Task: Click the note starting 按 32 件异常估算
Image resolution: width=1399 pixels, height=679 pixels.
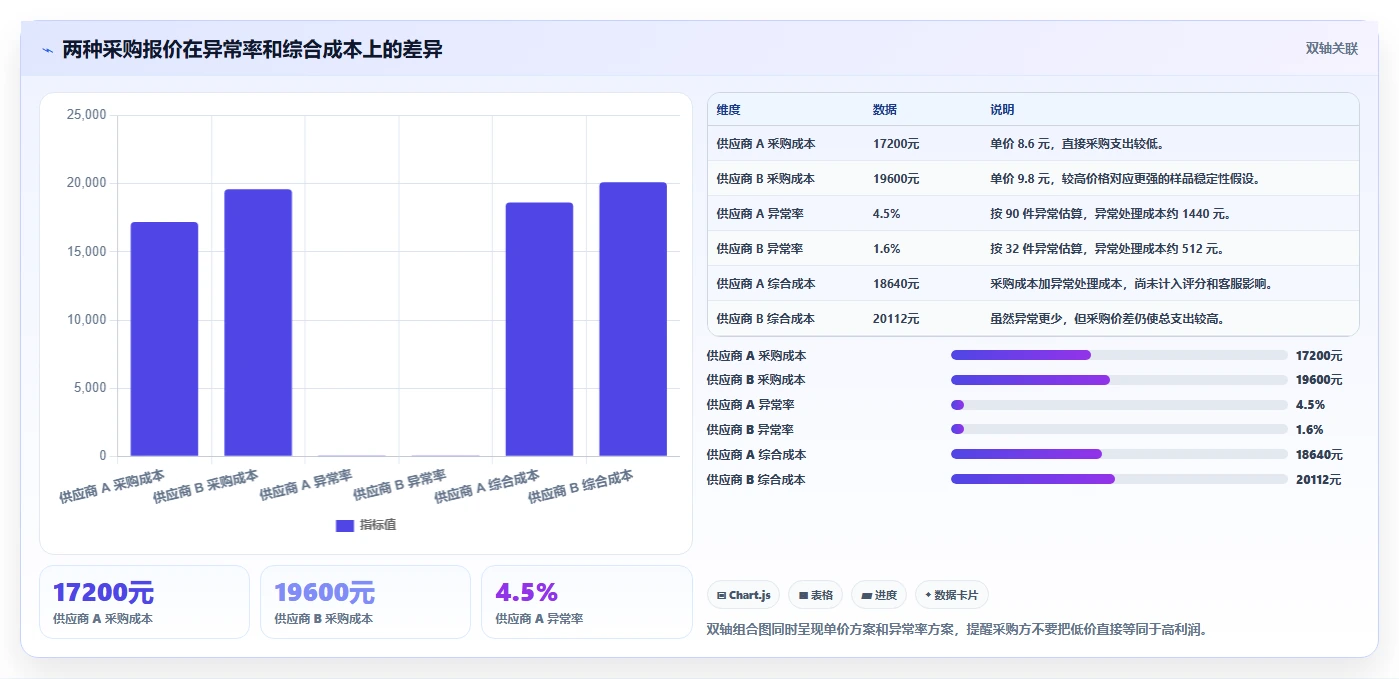Action: tap(1108, 249)
